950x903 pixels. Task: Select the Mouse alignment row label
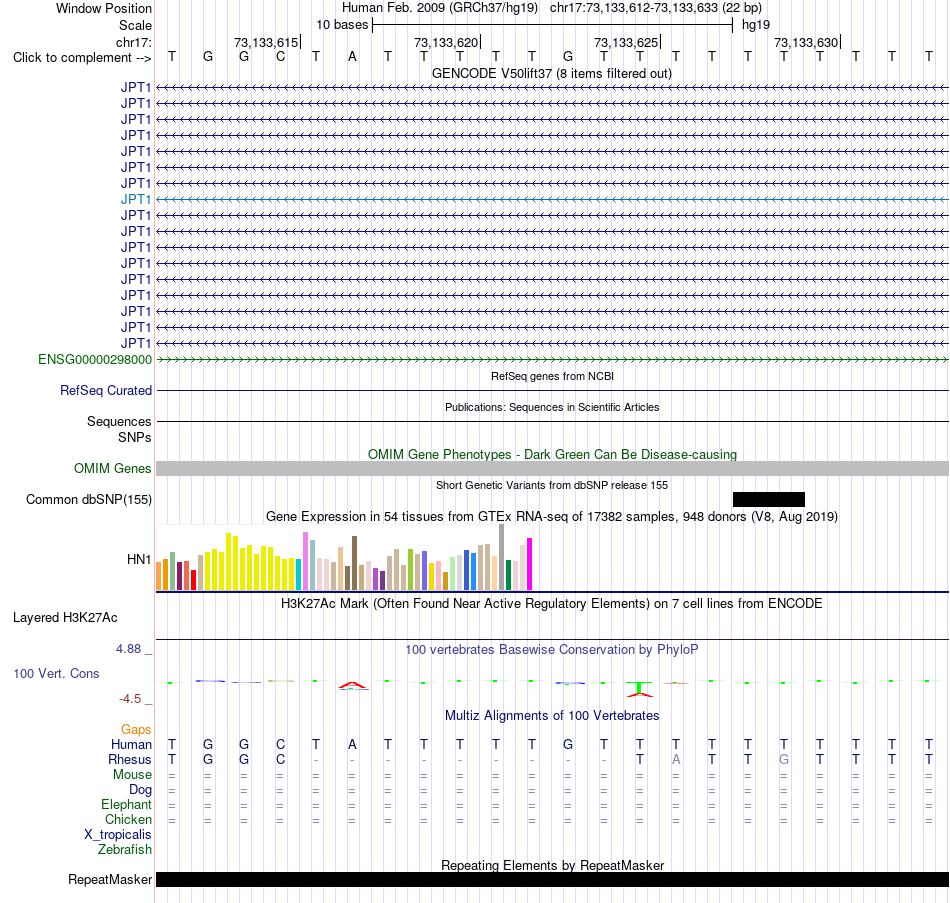pyautogui.click(x=132, y=775)
